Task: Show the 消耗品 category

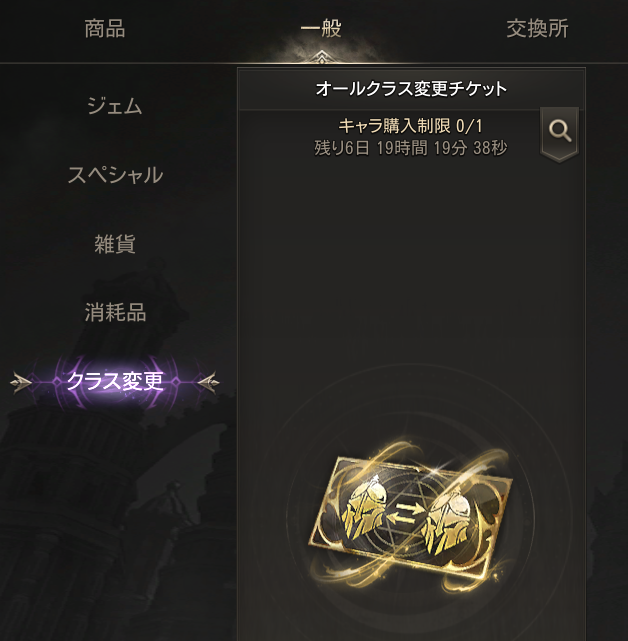Action: click(115, 313)
